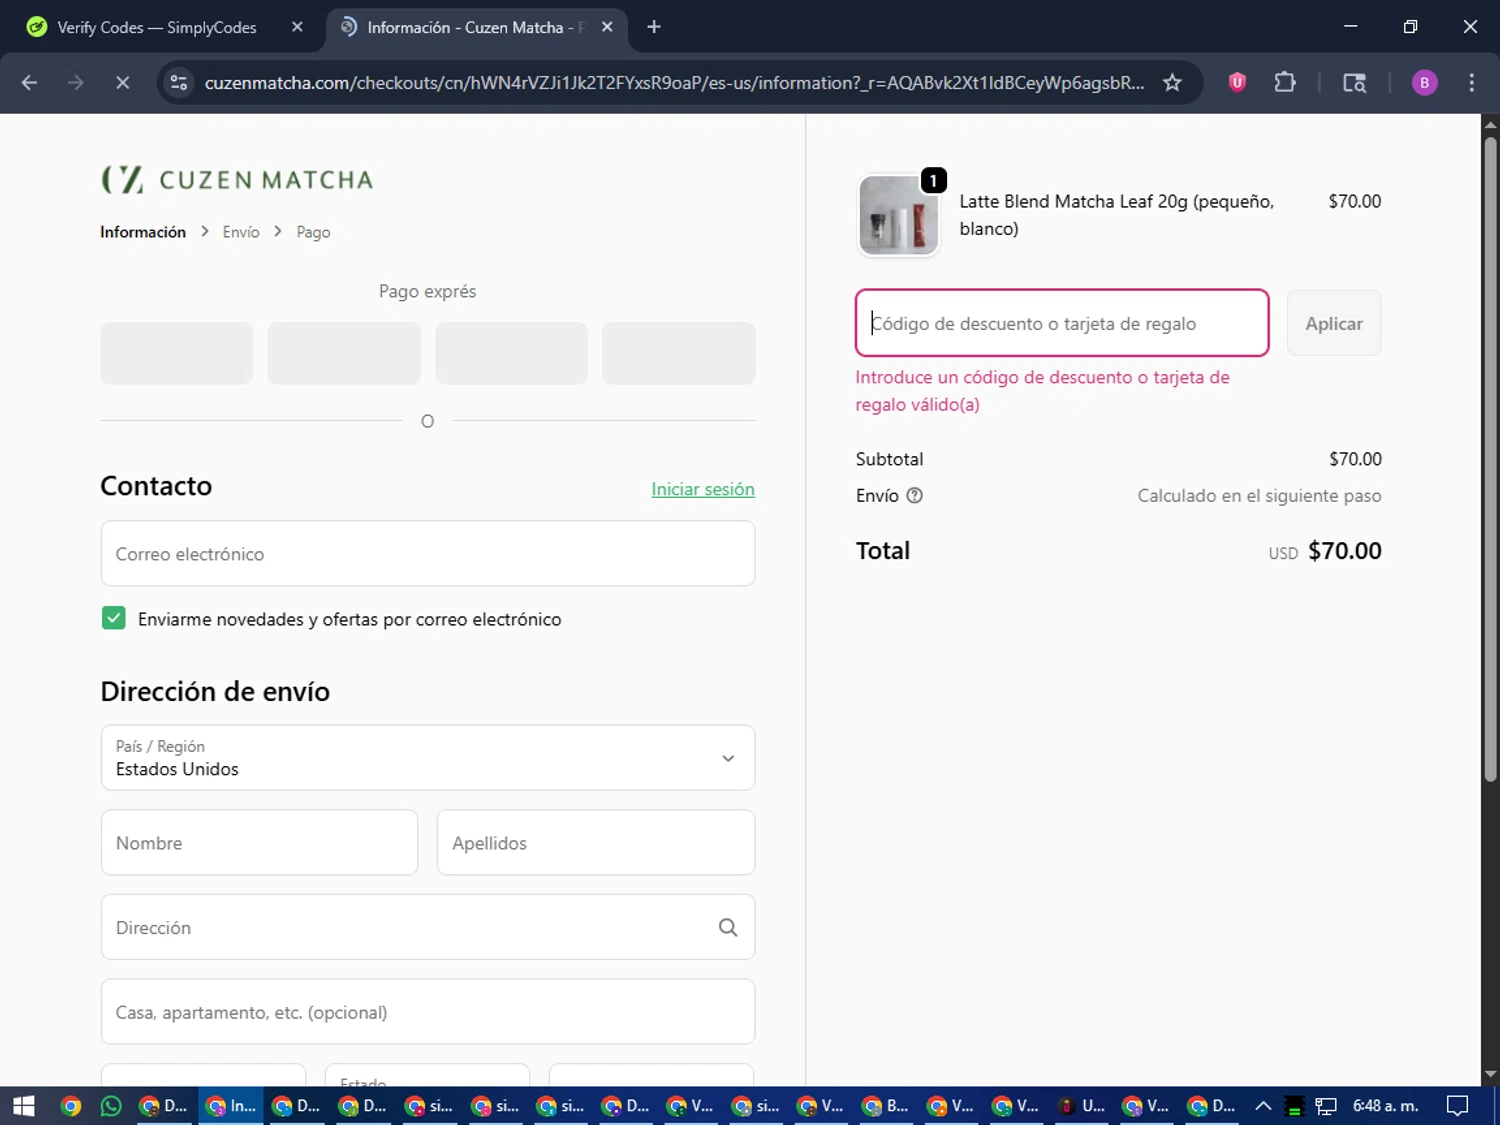
Task: Click the page vertical scrollbar
Action: 1490,460
